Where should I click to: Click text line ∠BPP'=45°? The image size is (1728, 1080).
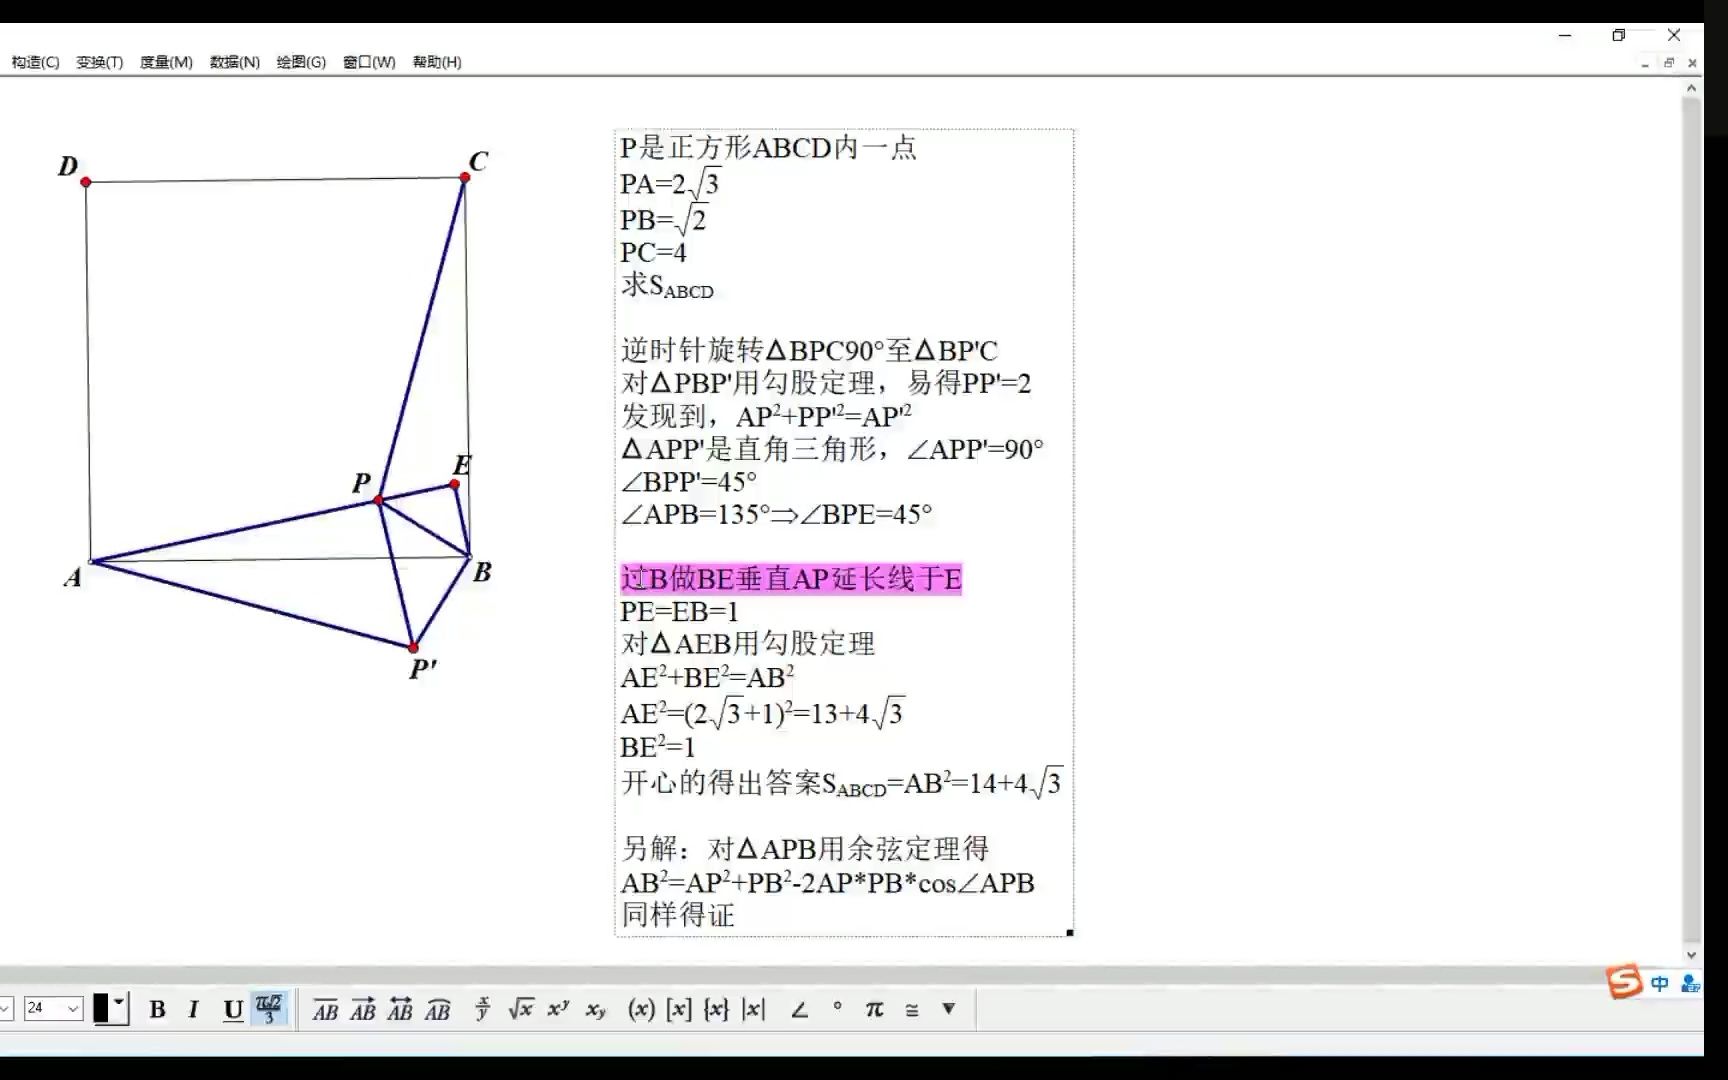688,482
